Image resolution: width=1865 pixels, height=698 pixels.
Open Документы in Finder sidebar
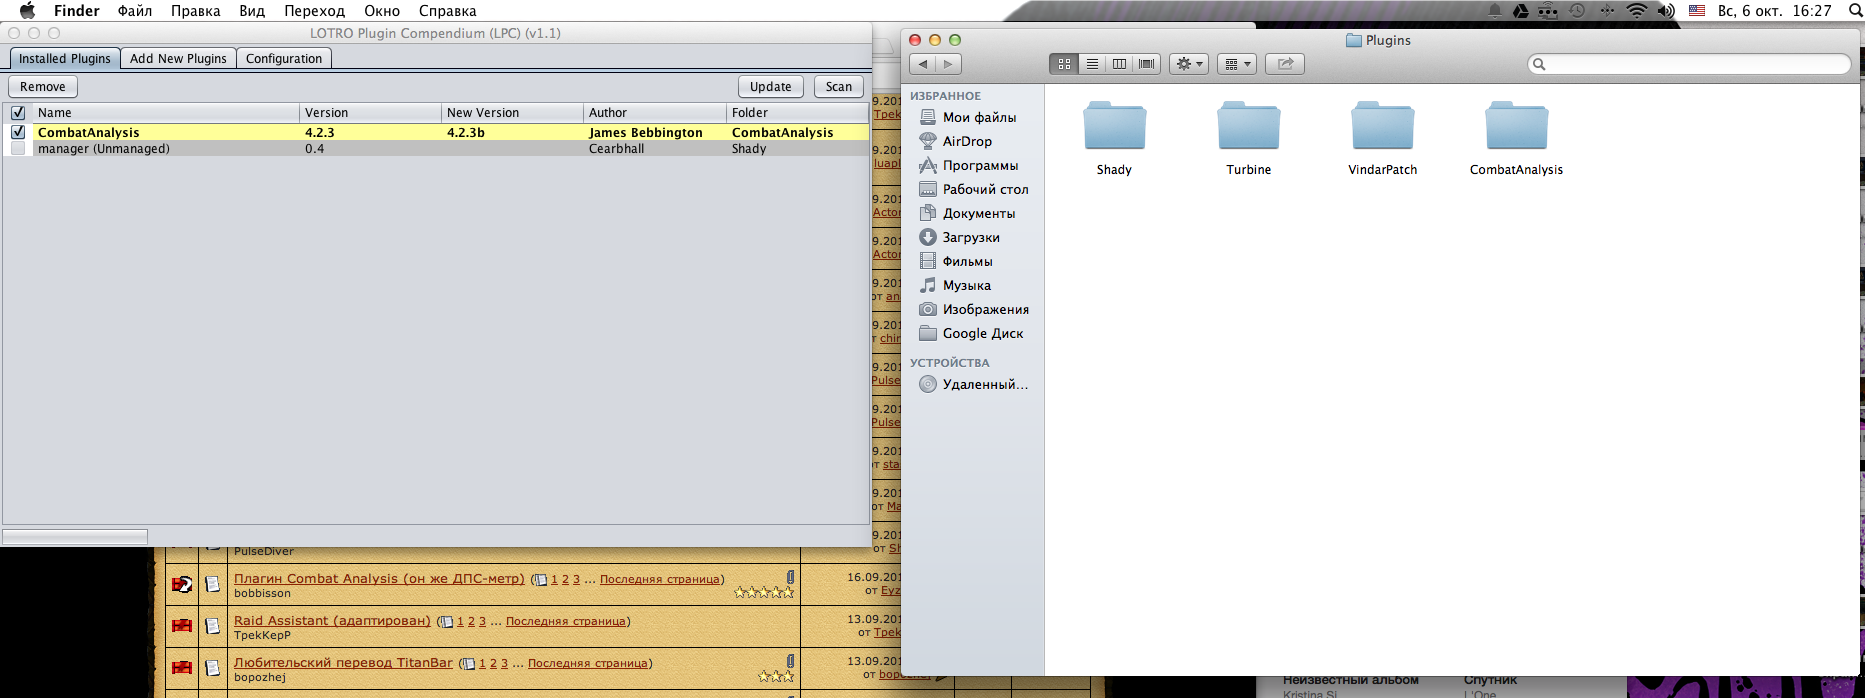[x=978, y=213]
